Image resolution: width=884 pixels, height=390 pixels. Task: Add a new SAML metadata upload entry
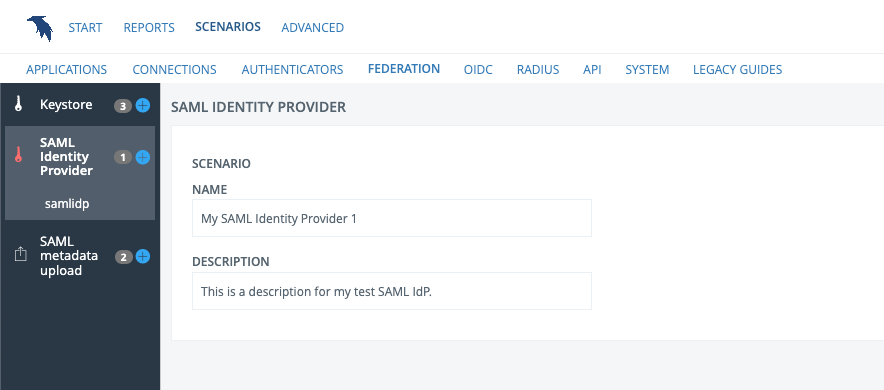pos(143,257)
